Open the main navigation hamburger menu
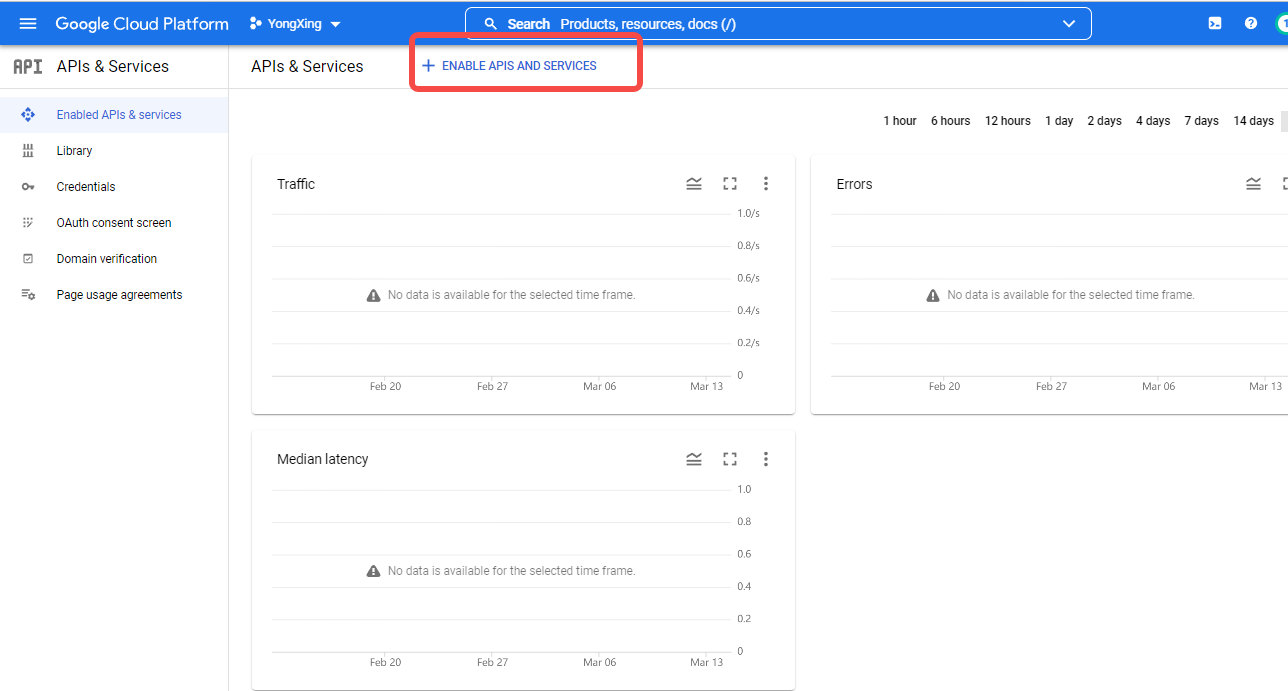The width and height of the screenshot is (1288, 691). [28, 23]
